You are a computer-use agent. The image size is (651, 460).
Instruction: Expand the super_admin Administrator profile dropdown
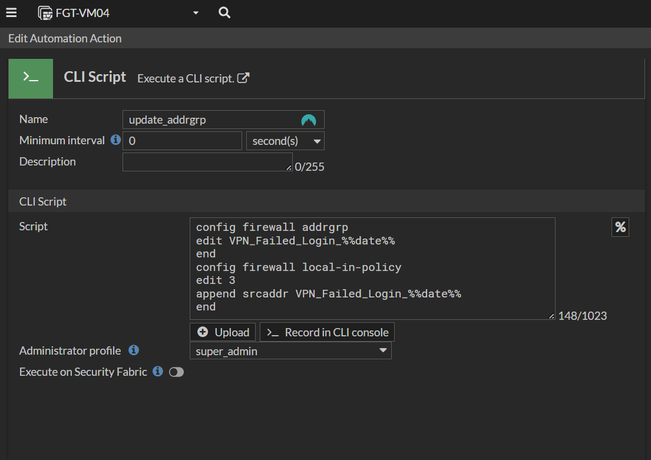point(290,351)
